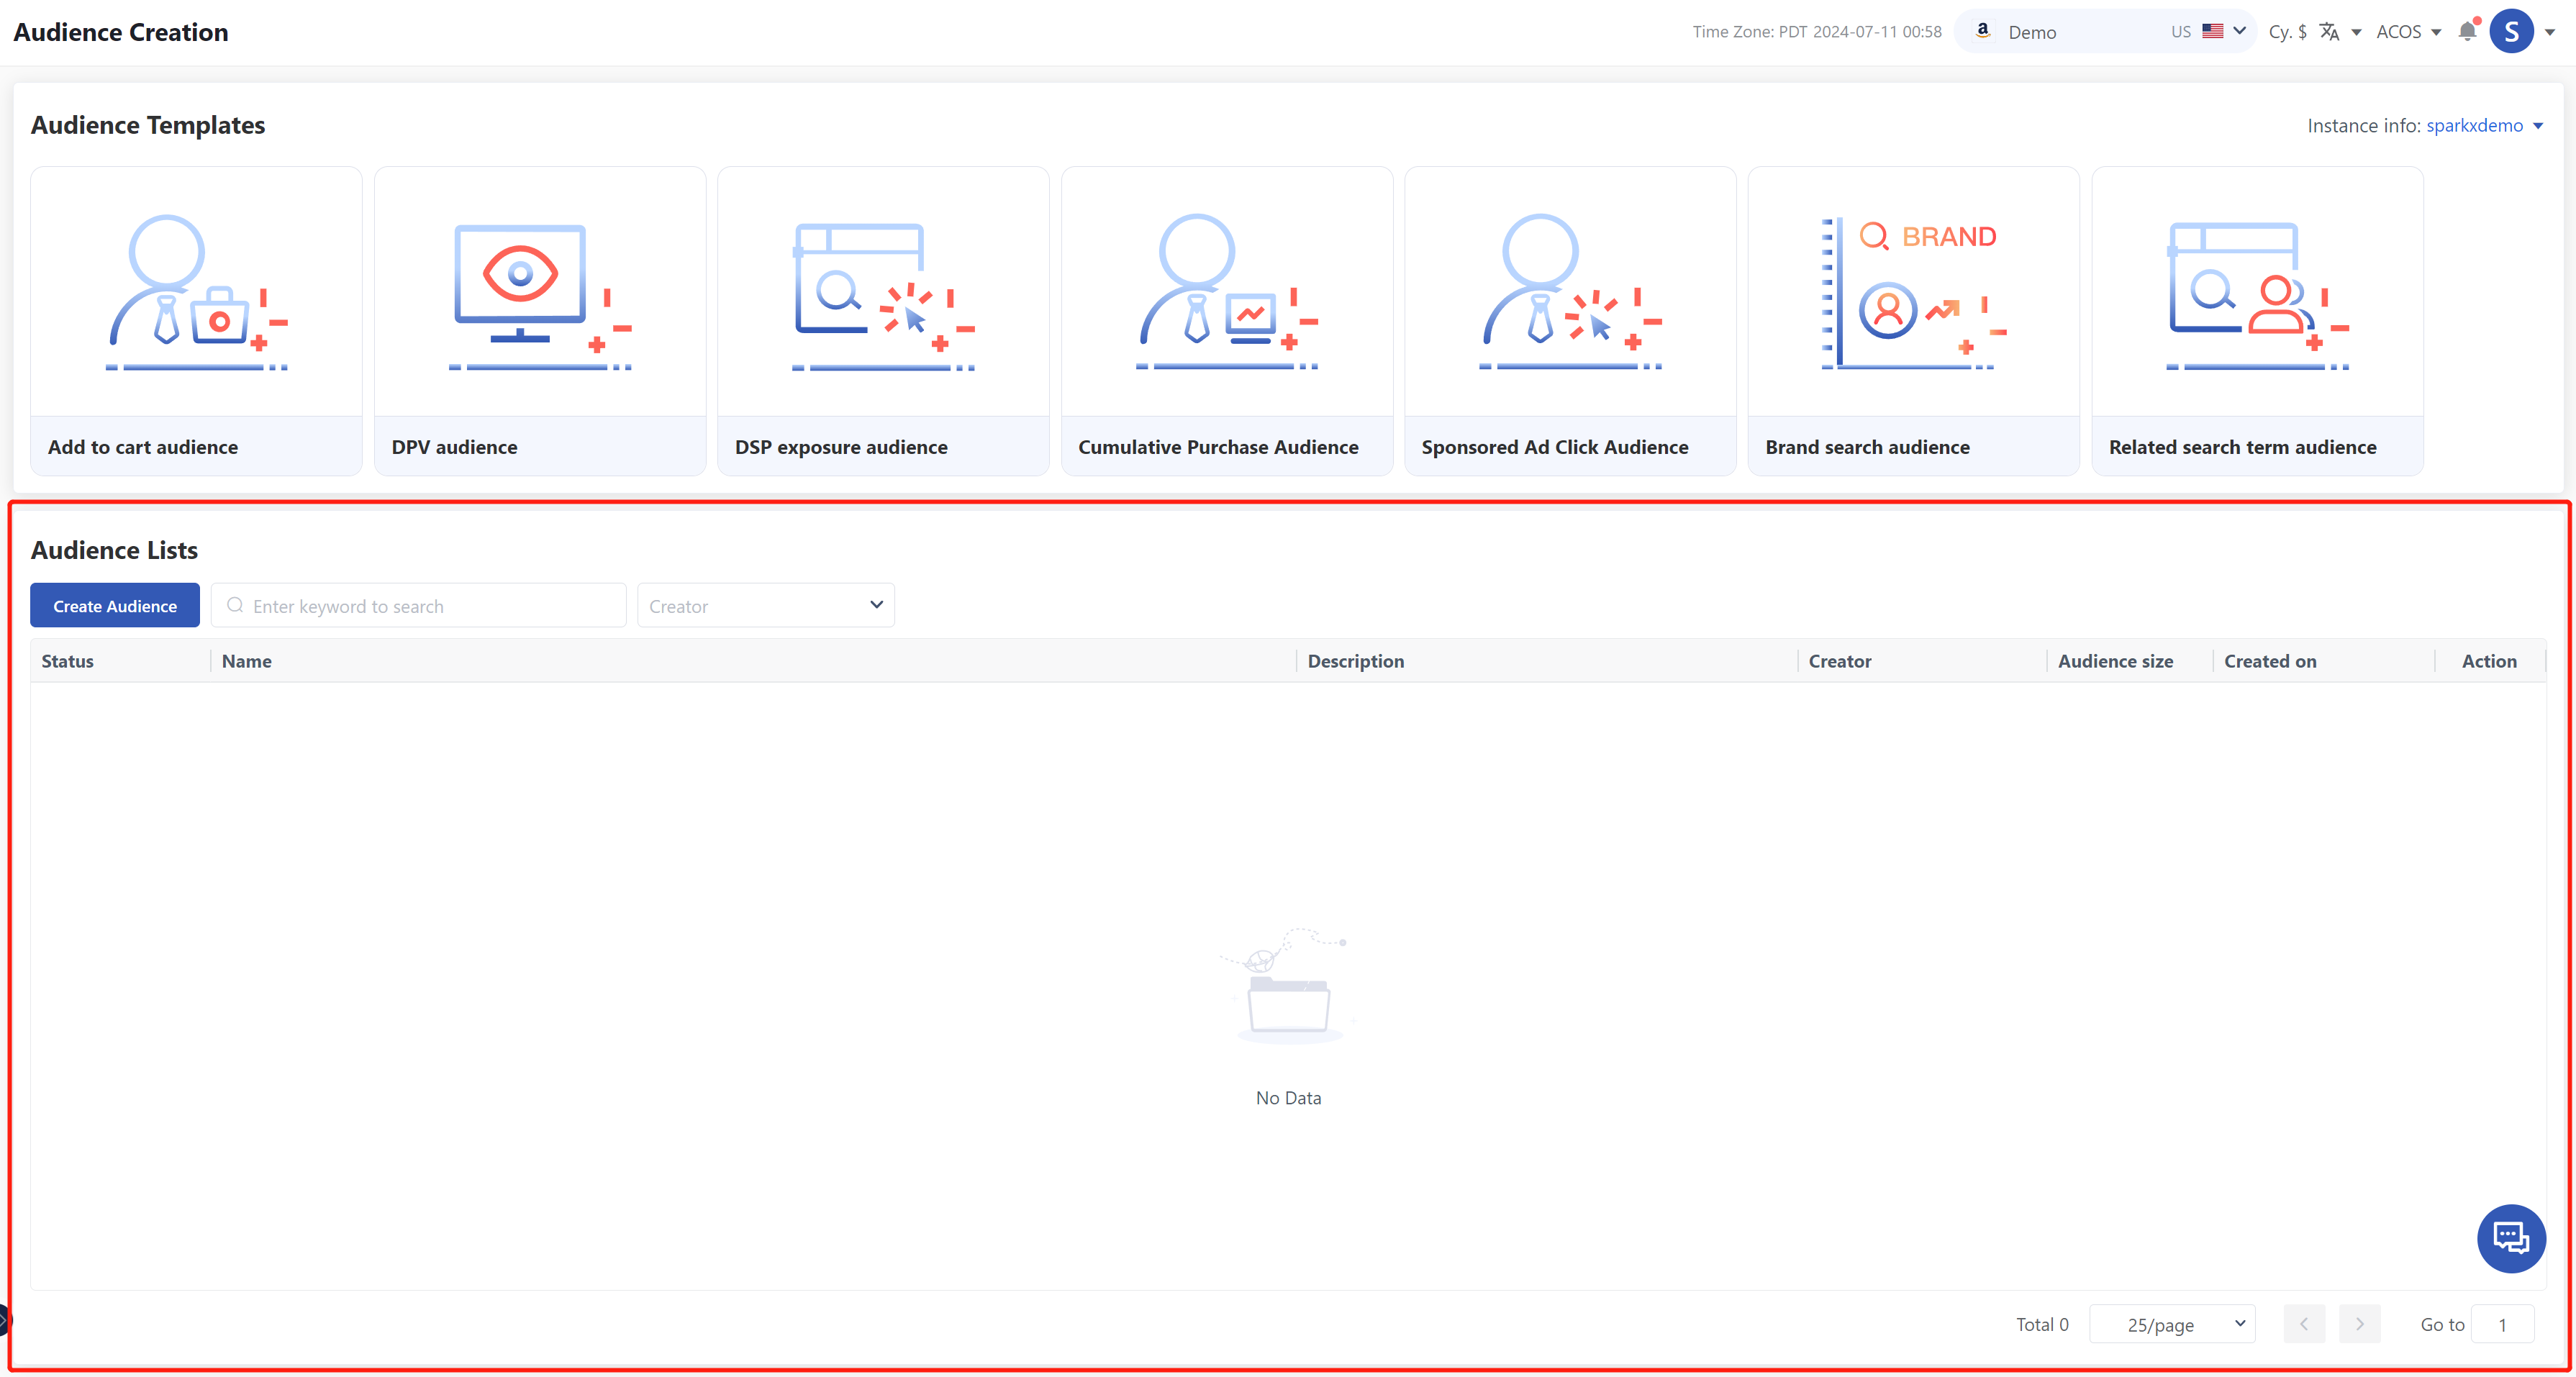Screen dimensions: 2576x1377
Task: Open the ACOS metric dropdown
Action: coord(2408,31)
